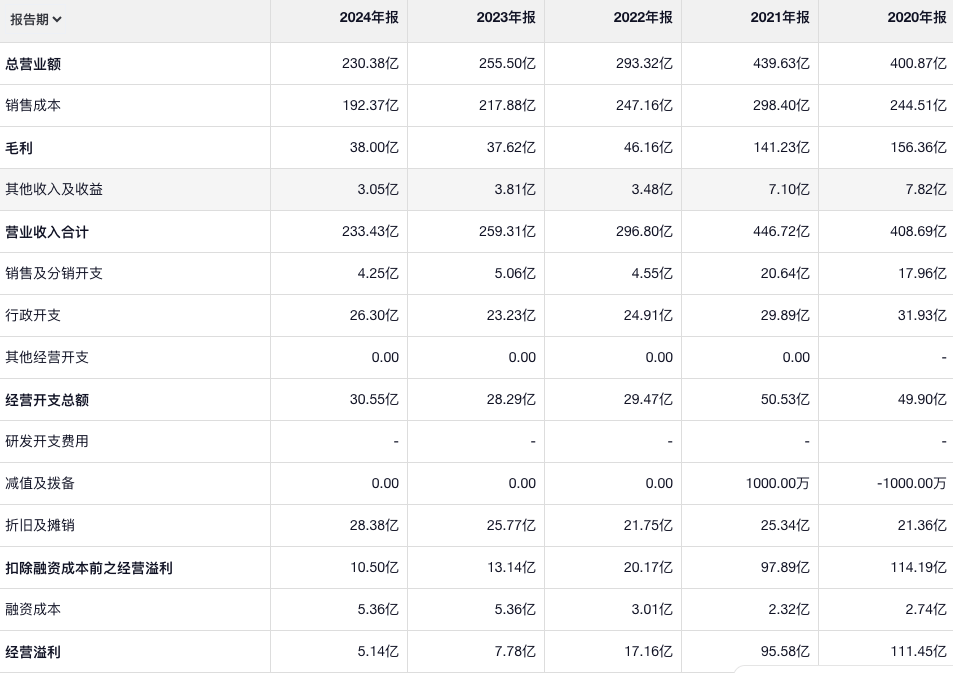Click the 2024年报 column header
The width and height of the screenshot is (953, 673).
point(369,18)
